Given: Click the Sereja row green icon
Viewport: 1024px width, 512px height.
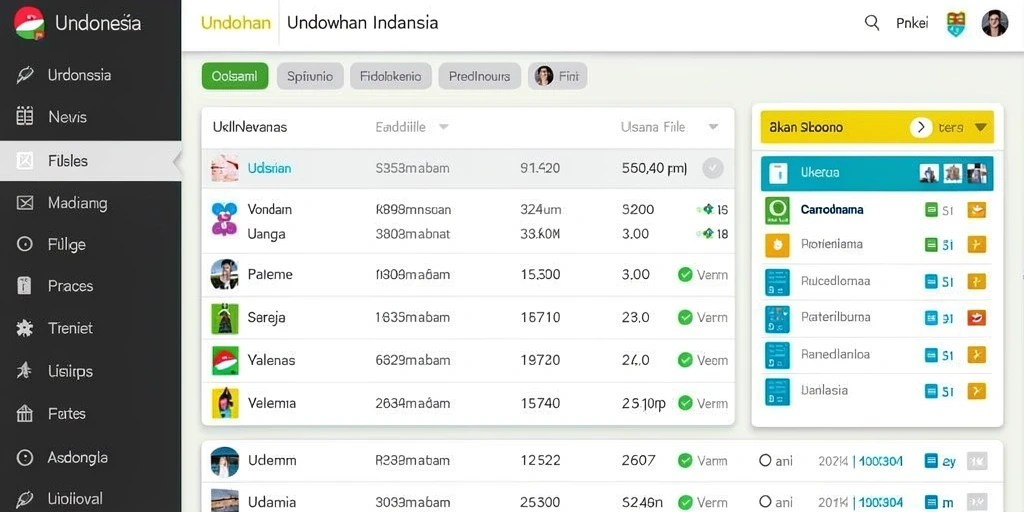Looking at the screenshot, I should (x=224, y=318).
